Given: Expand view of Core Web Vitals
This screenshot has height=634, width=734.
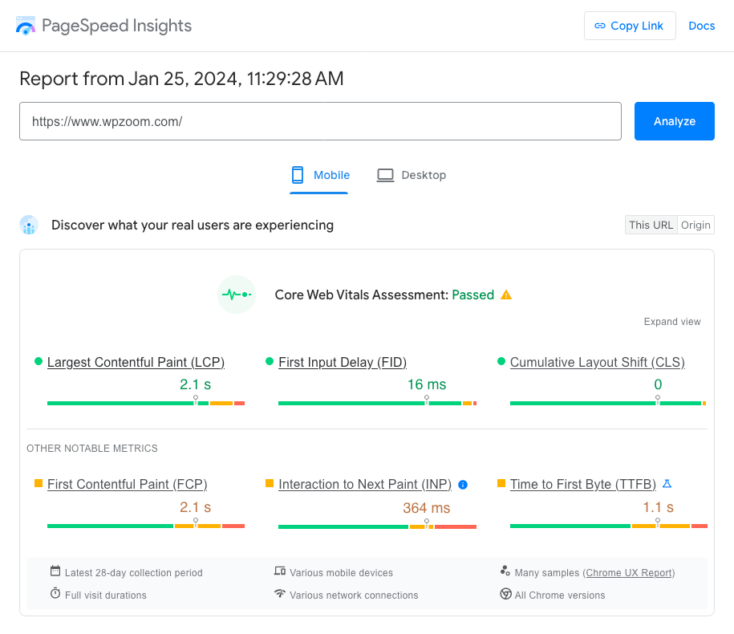Looking at the screenshot, I should (672, 322).
